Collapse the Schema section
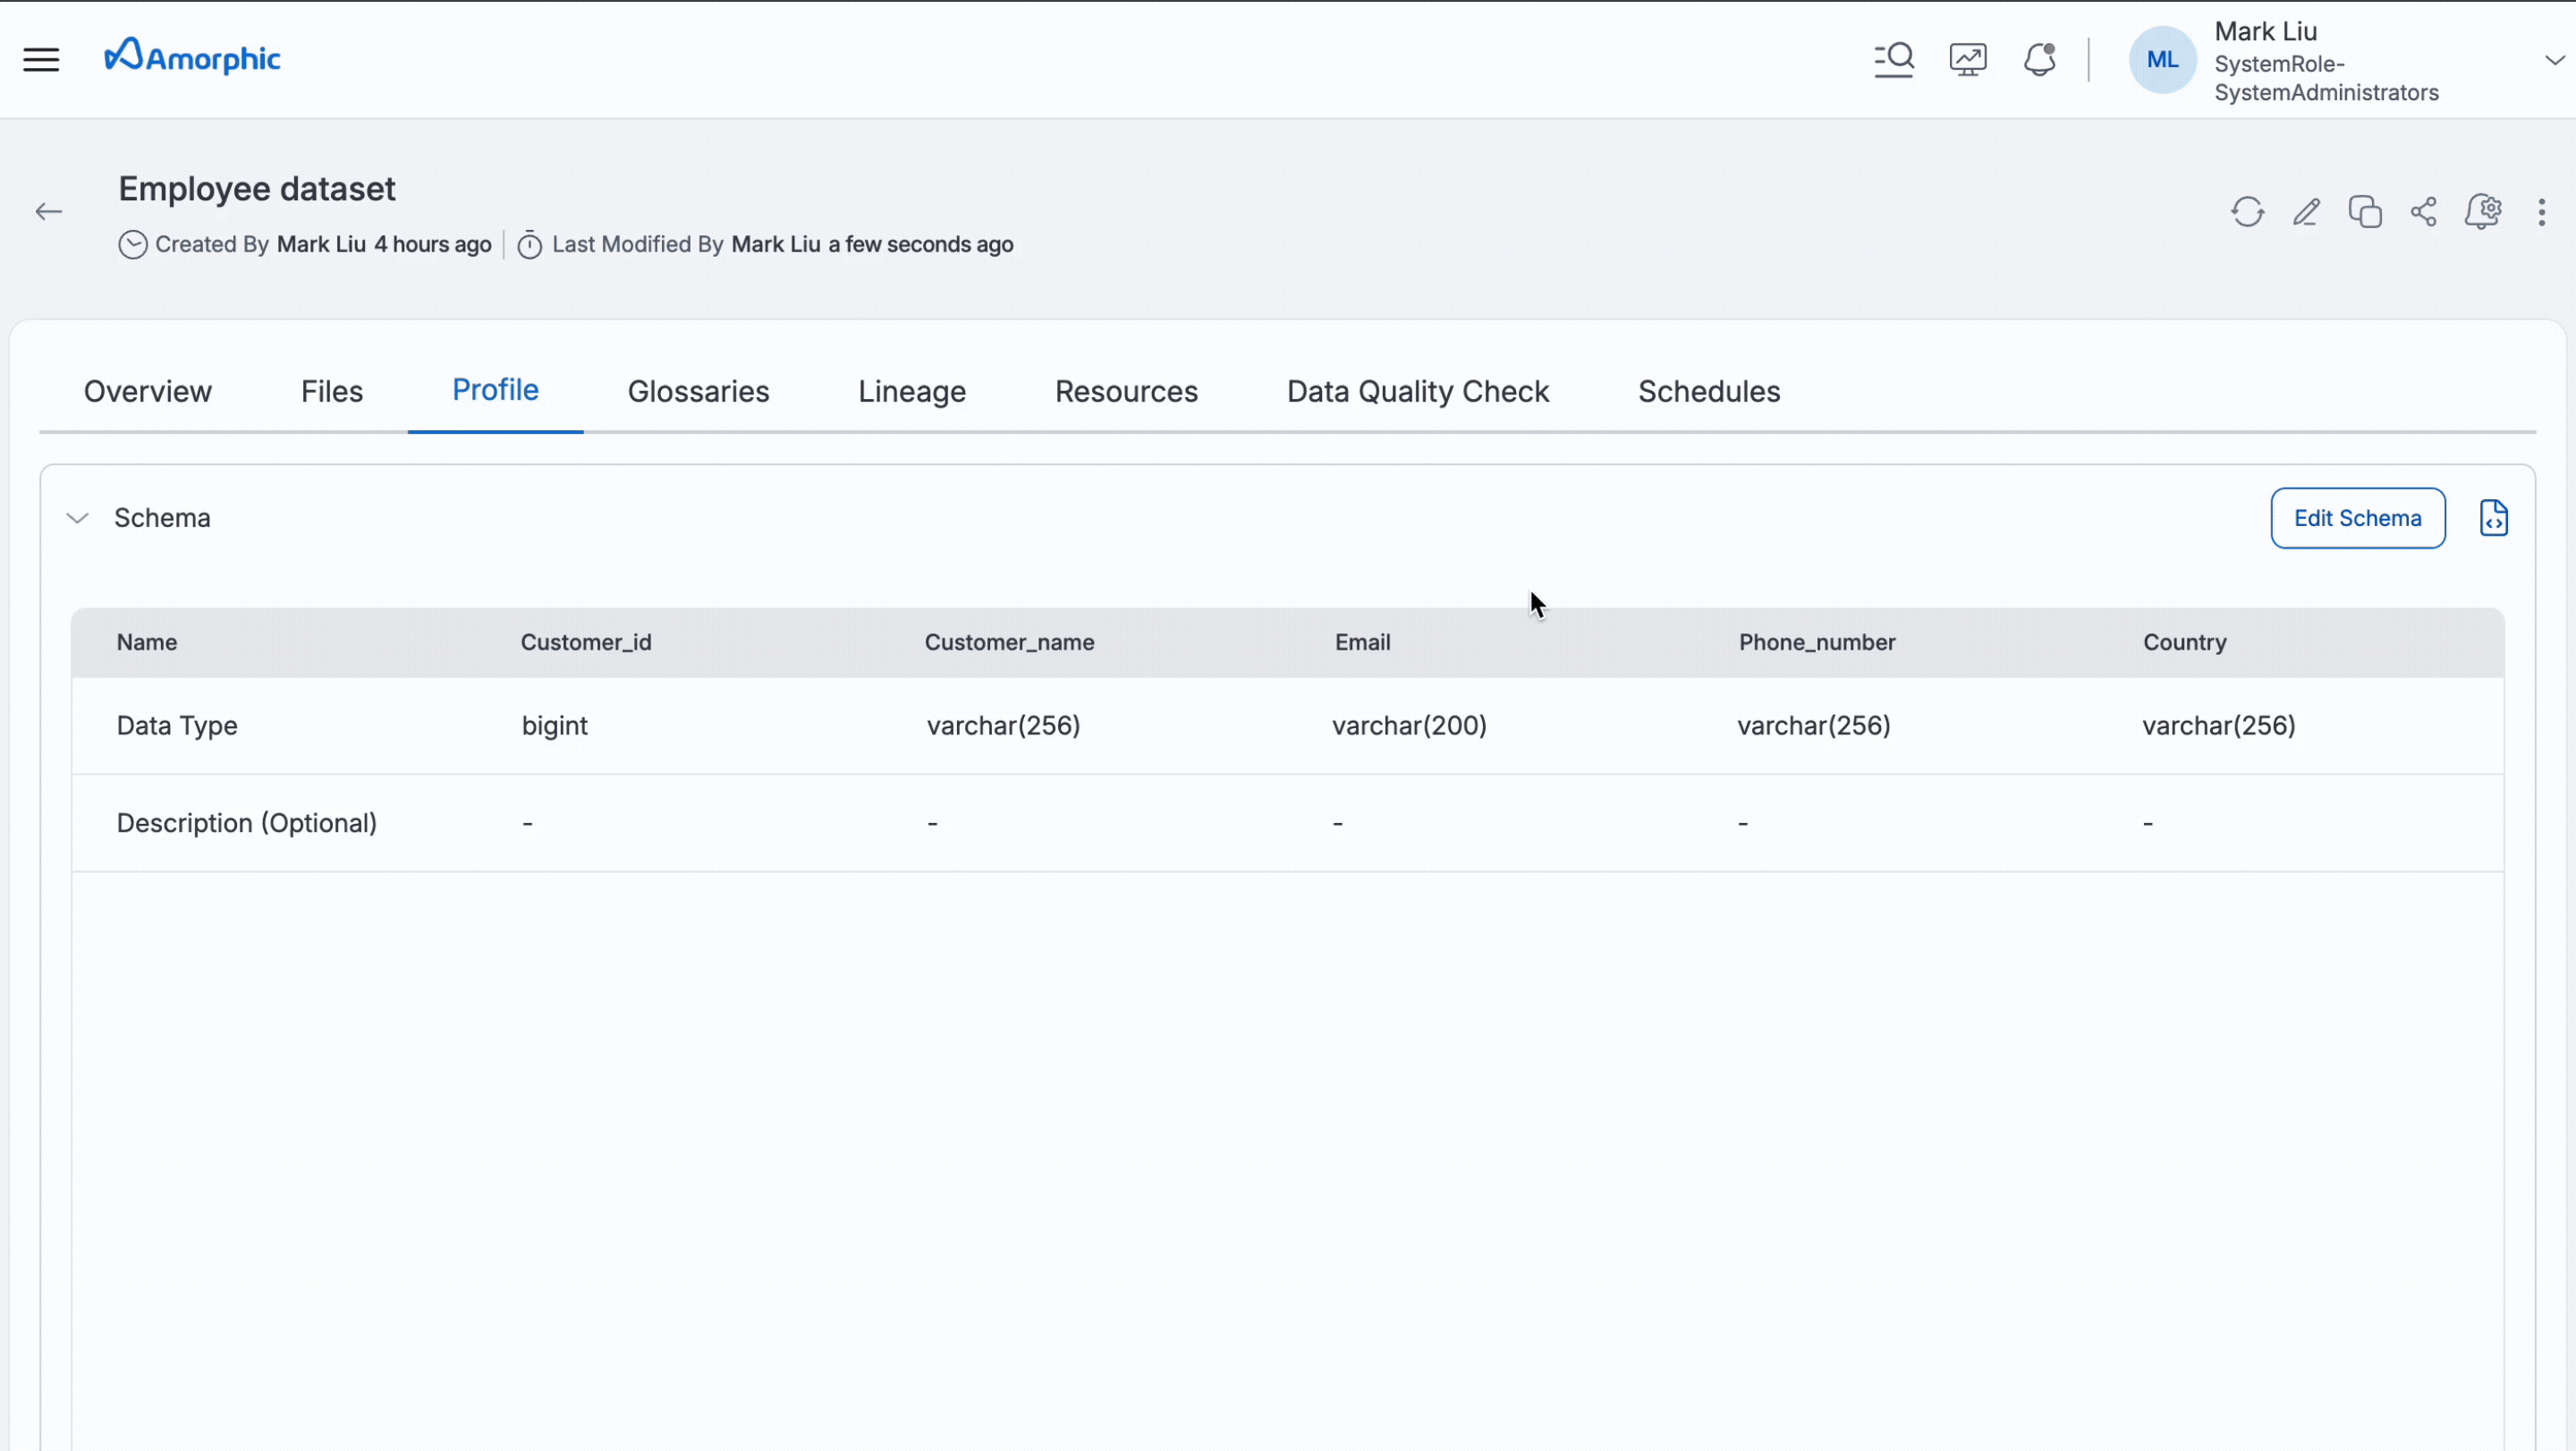2576x1451 pixels. [77, 518]
